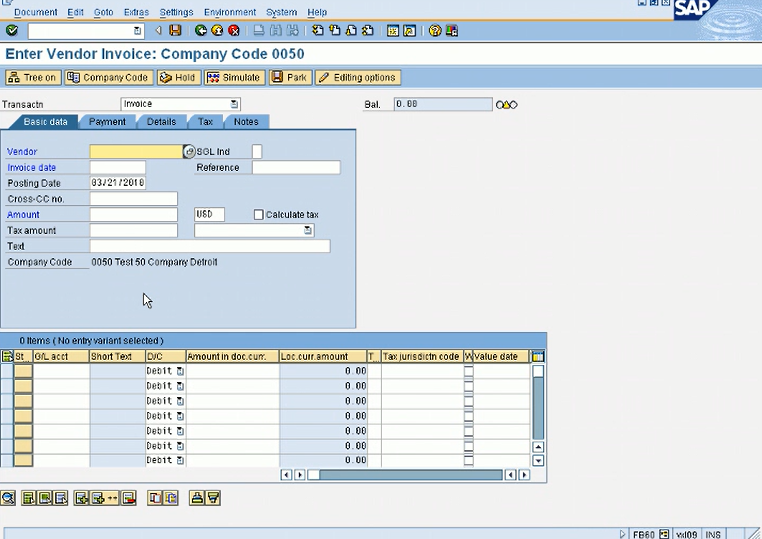The height and width of the screenshot is (539, 762).
Task: Click the Select all rows icon
Action: pyautogui.click(x=29, y=498)
